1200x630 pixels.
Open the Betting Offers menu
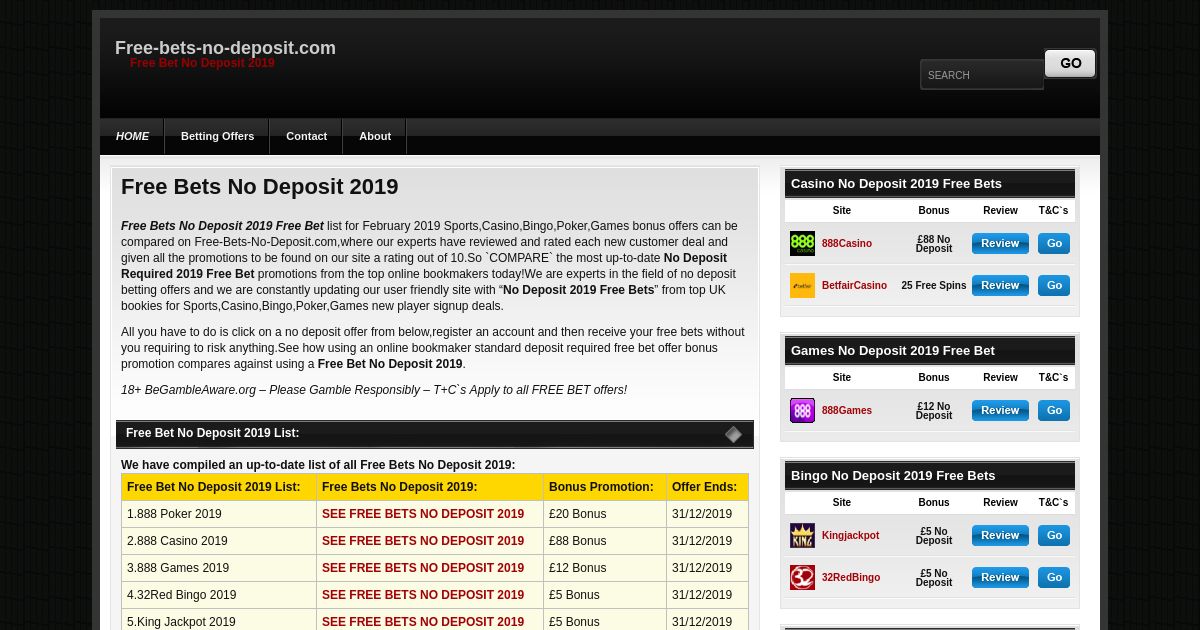[x=217, y=136]
